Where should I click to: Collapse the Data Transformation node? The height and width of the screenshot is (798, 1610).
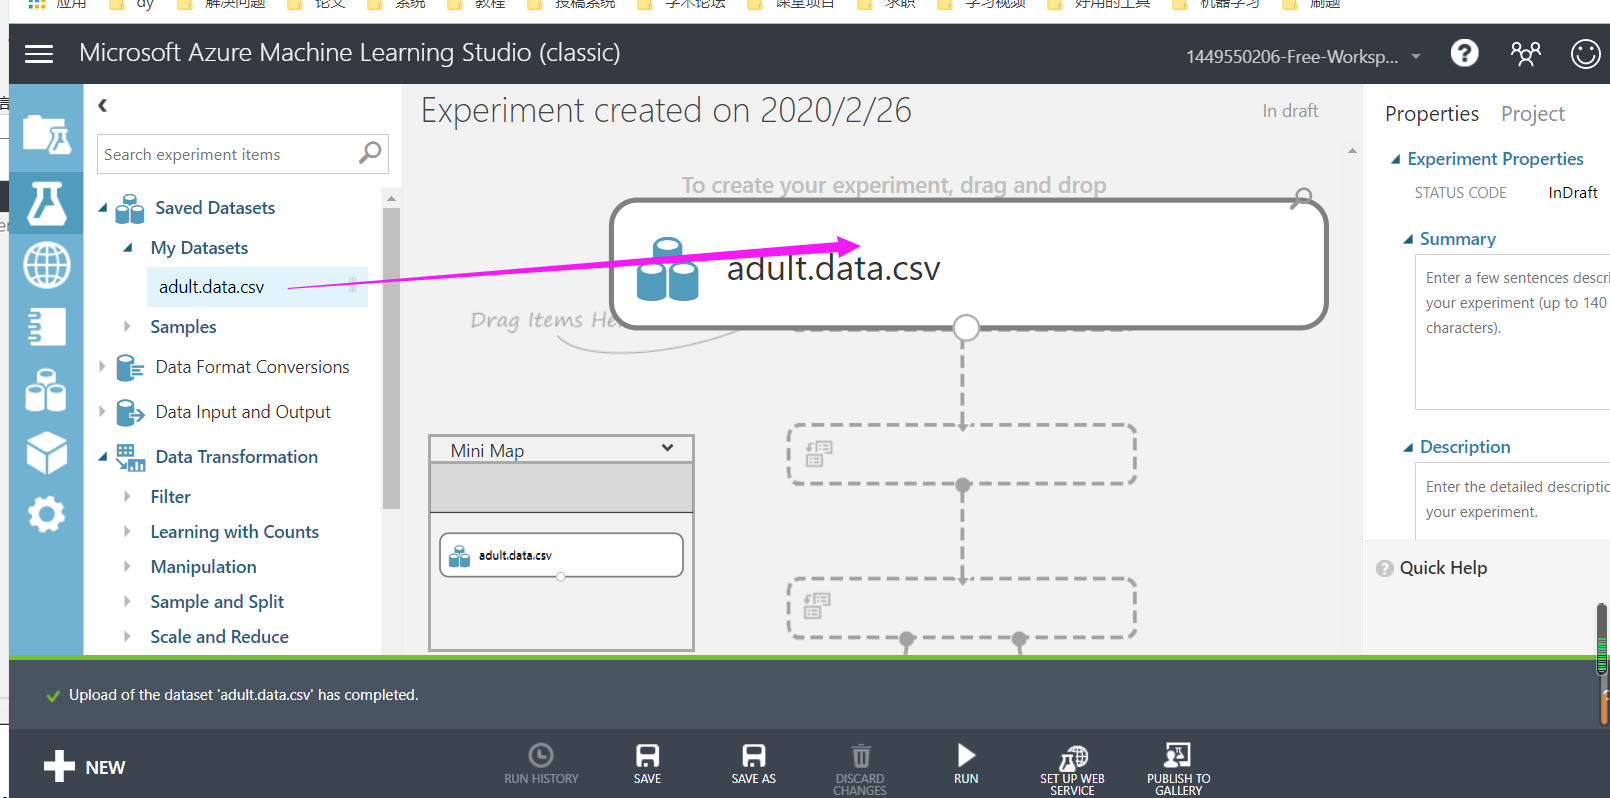pos(102,457)
